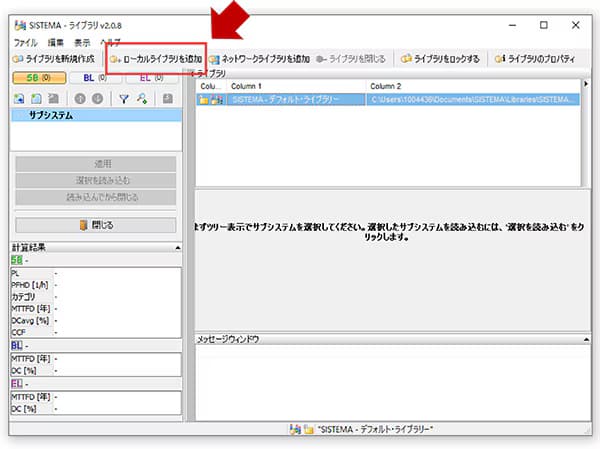Click the status bar library name text
This screenshot has height=449, width=600.
[375, 429]
